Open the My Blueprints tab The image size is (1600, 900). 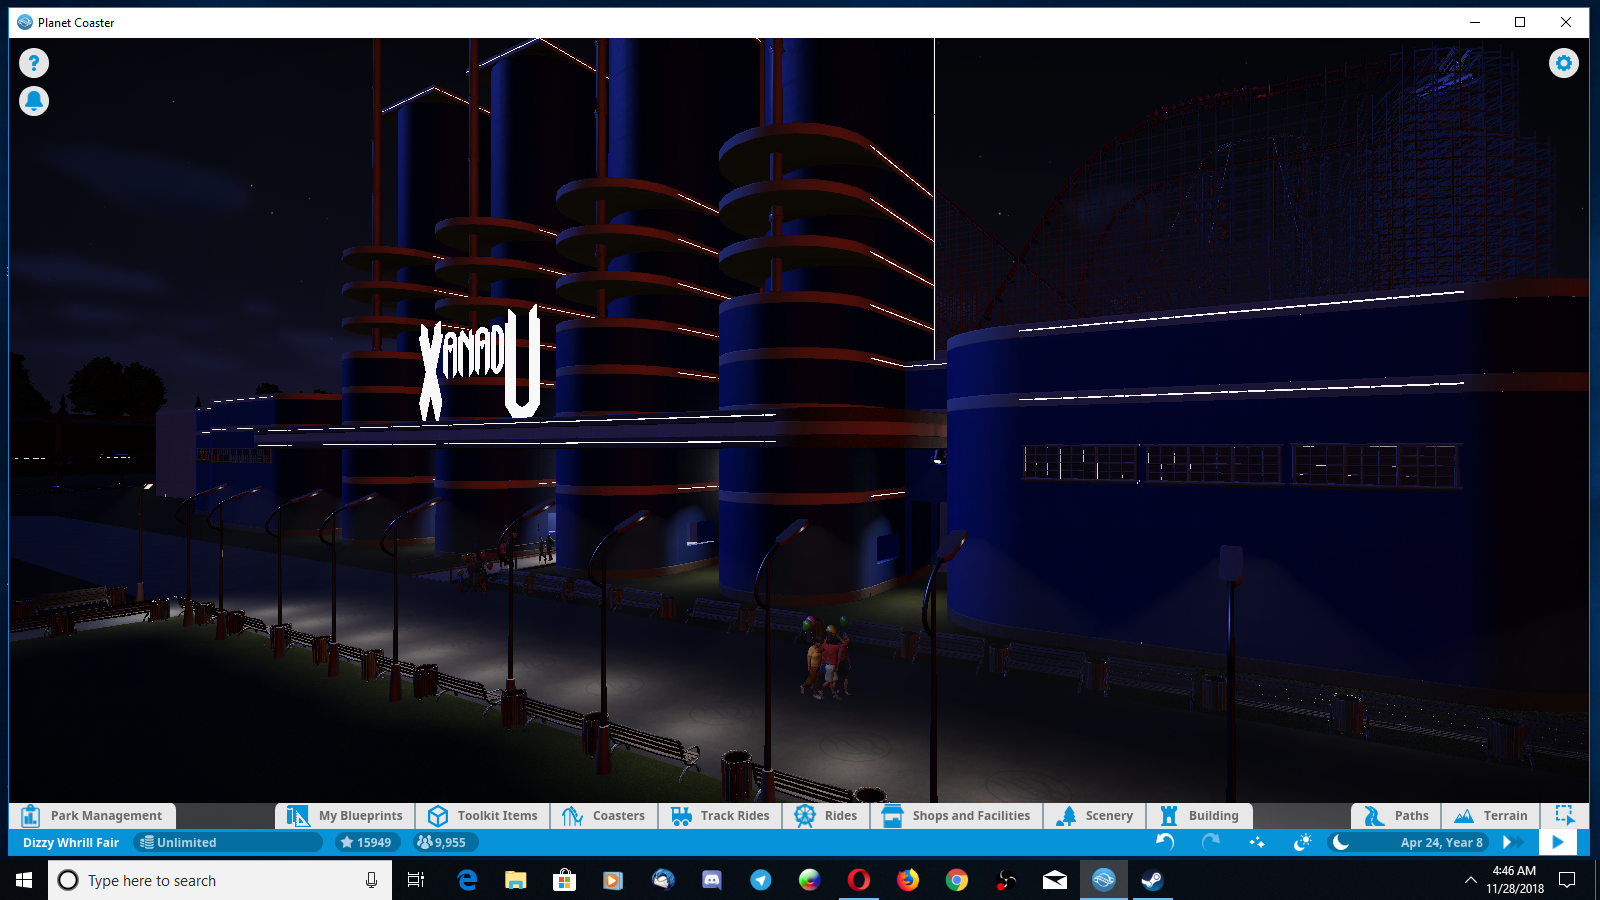(x=345, y=815)
